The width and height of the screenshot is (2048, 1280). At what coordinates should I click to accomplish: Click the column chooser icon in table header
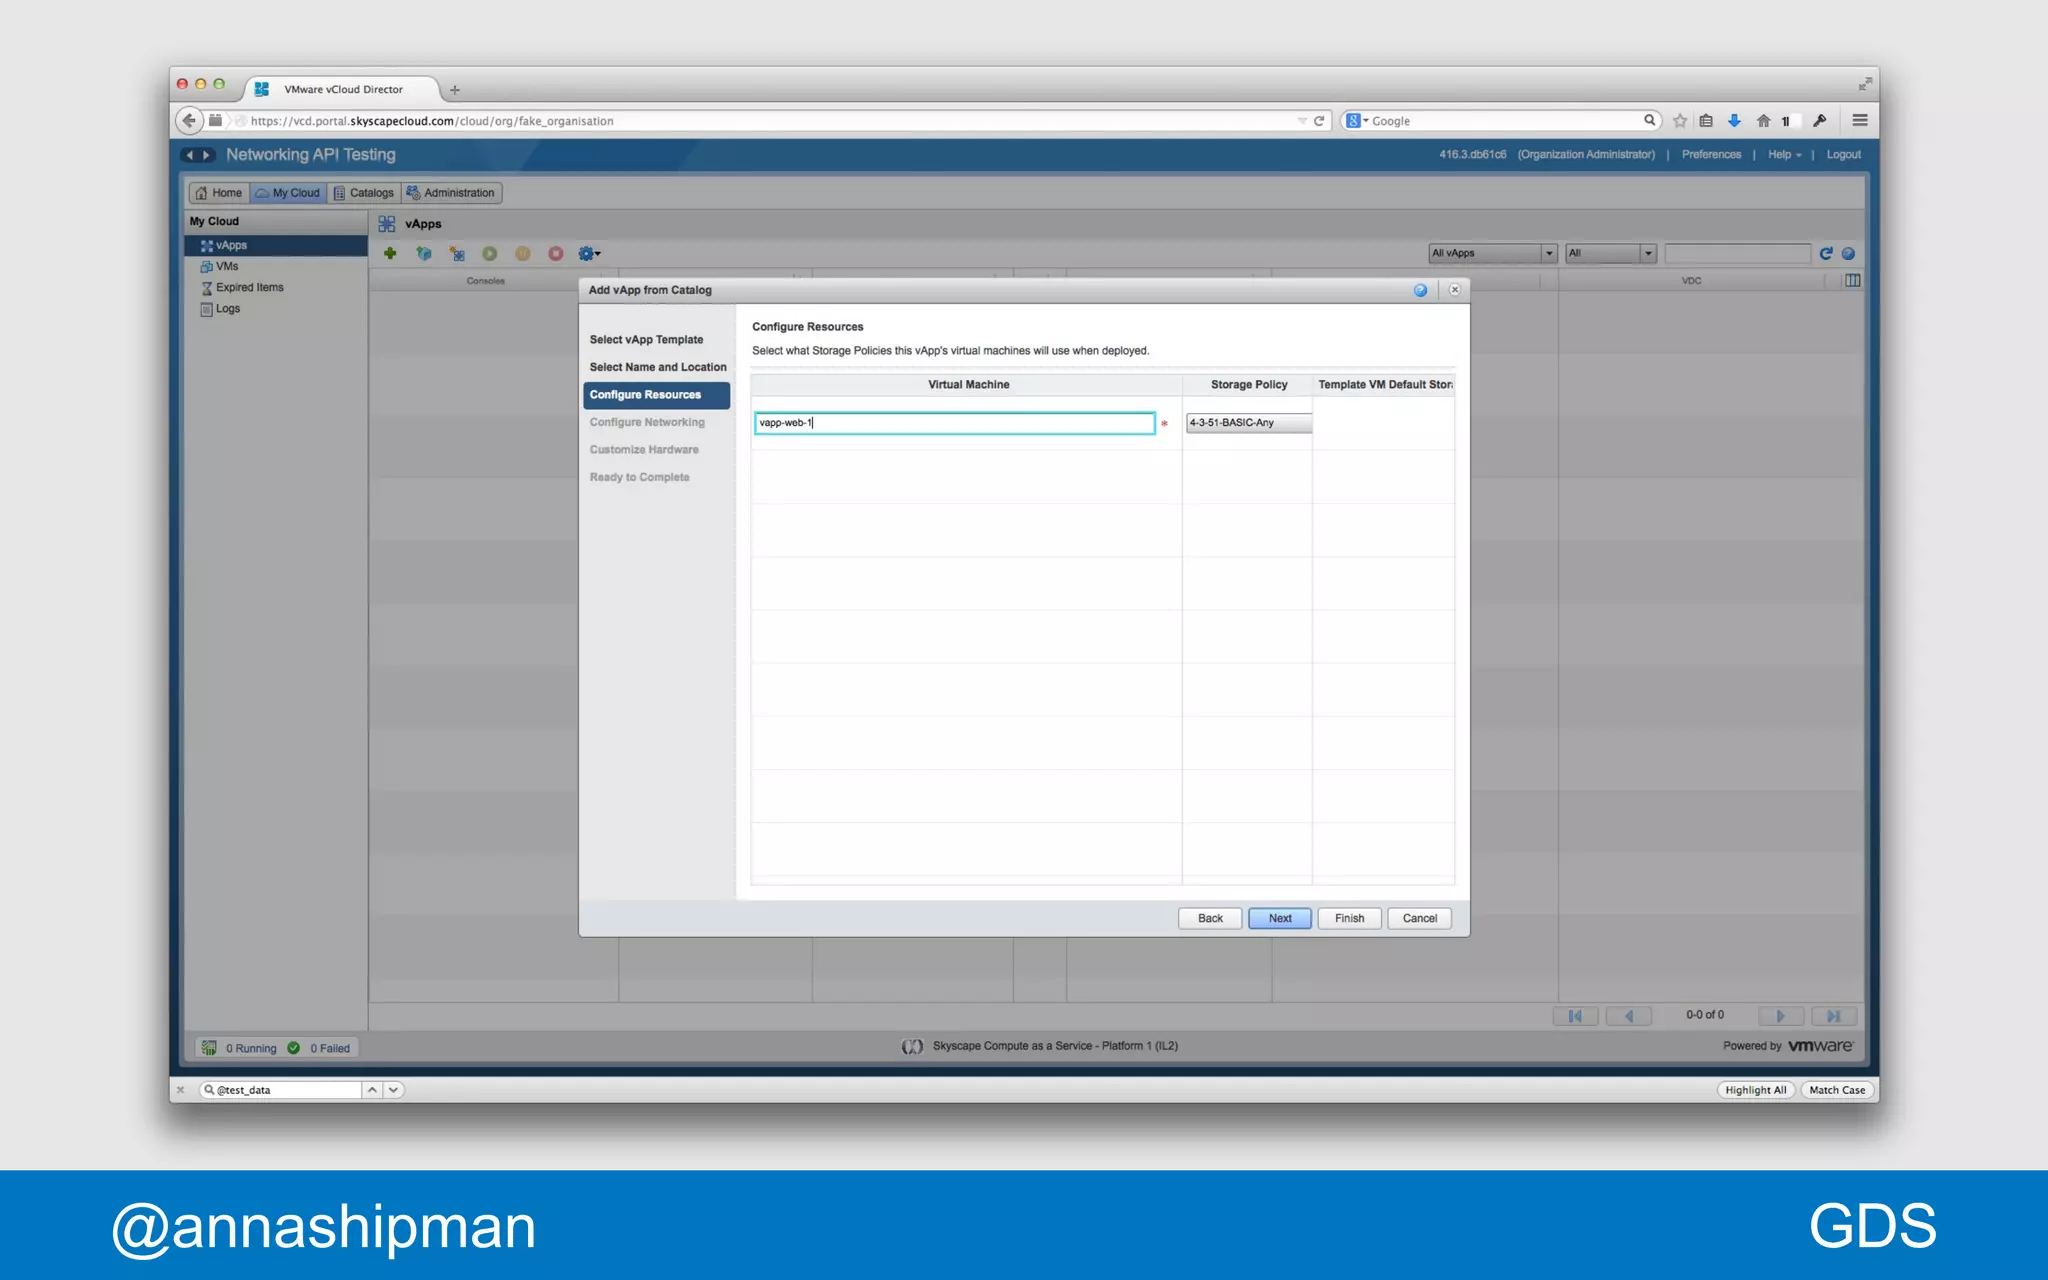pos(1852,281)
